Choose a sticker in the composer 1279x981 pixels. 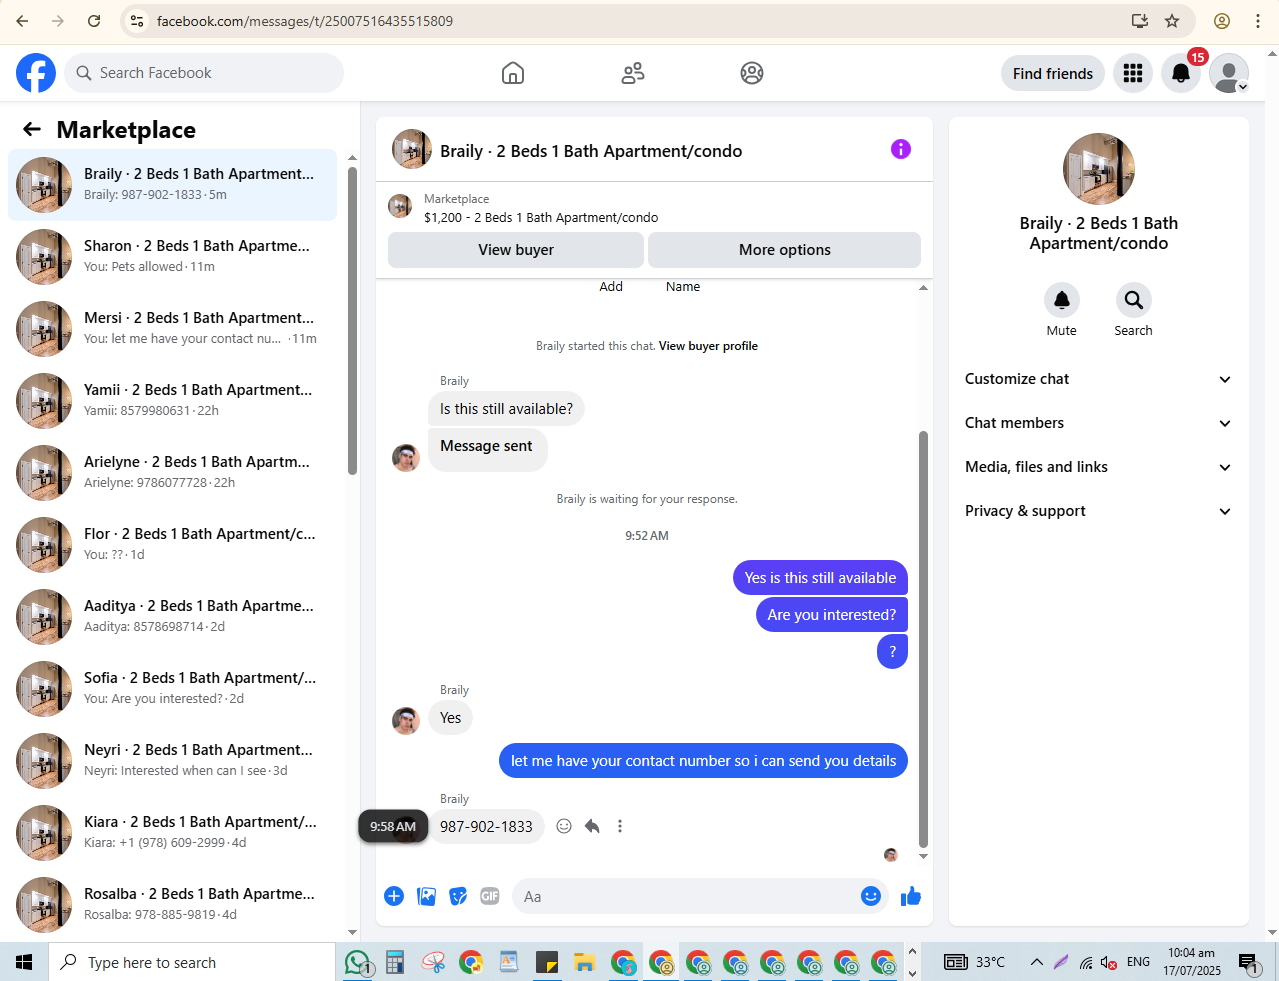pos(458,896)
